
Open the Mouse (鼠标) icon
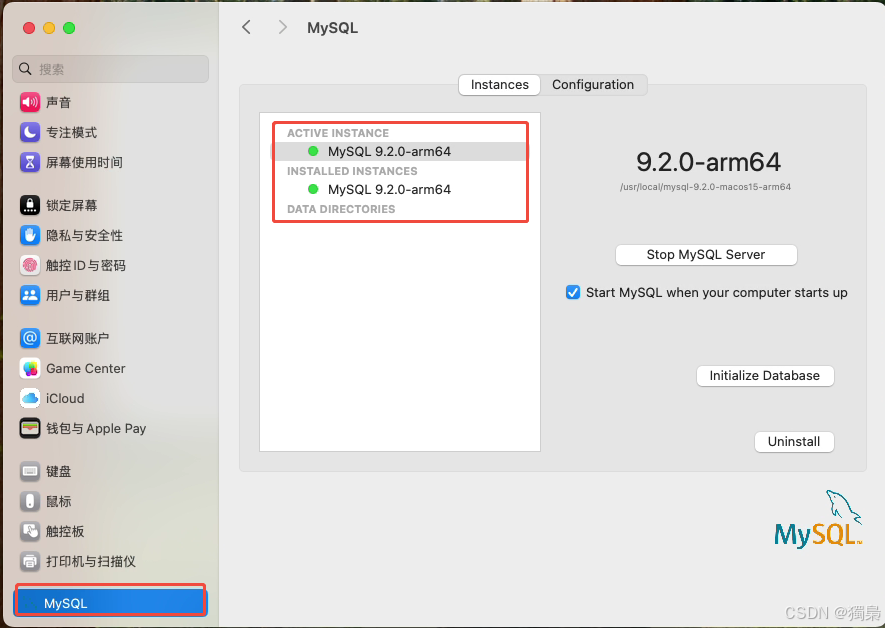30,501
